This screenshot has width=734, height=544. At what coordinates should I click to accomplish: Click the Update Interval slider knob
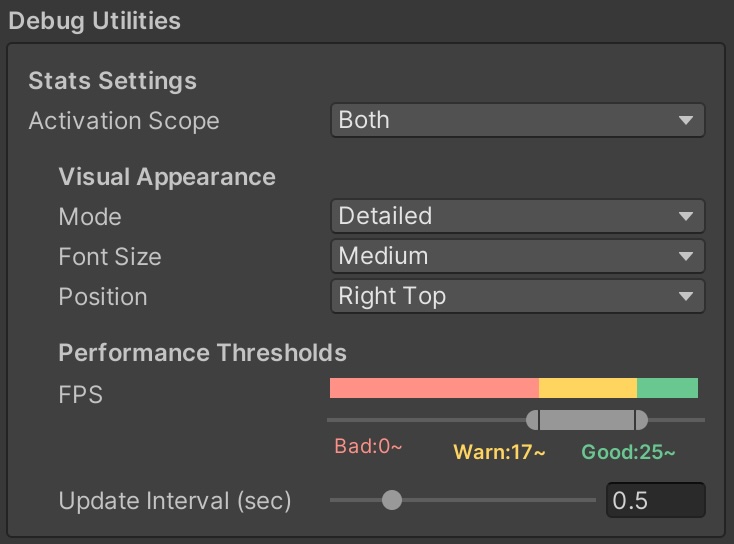(x=392, y=500)
